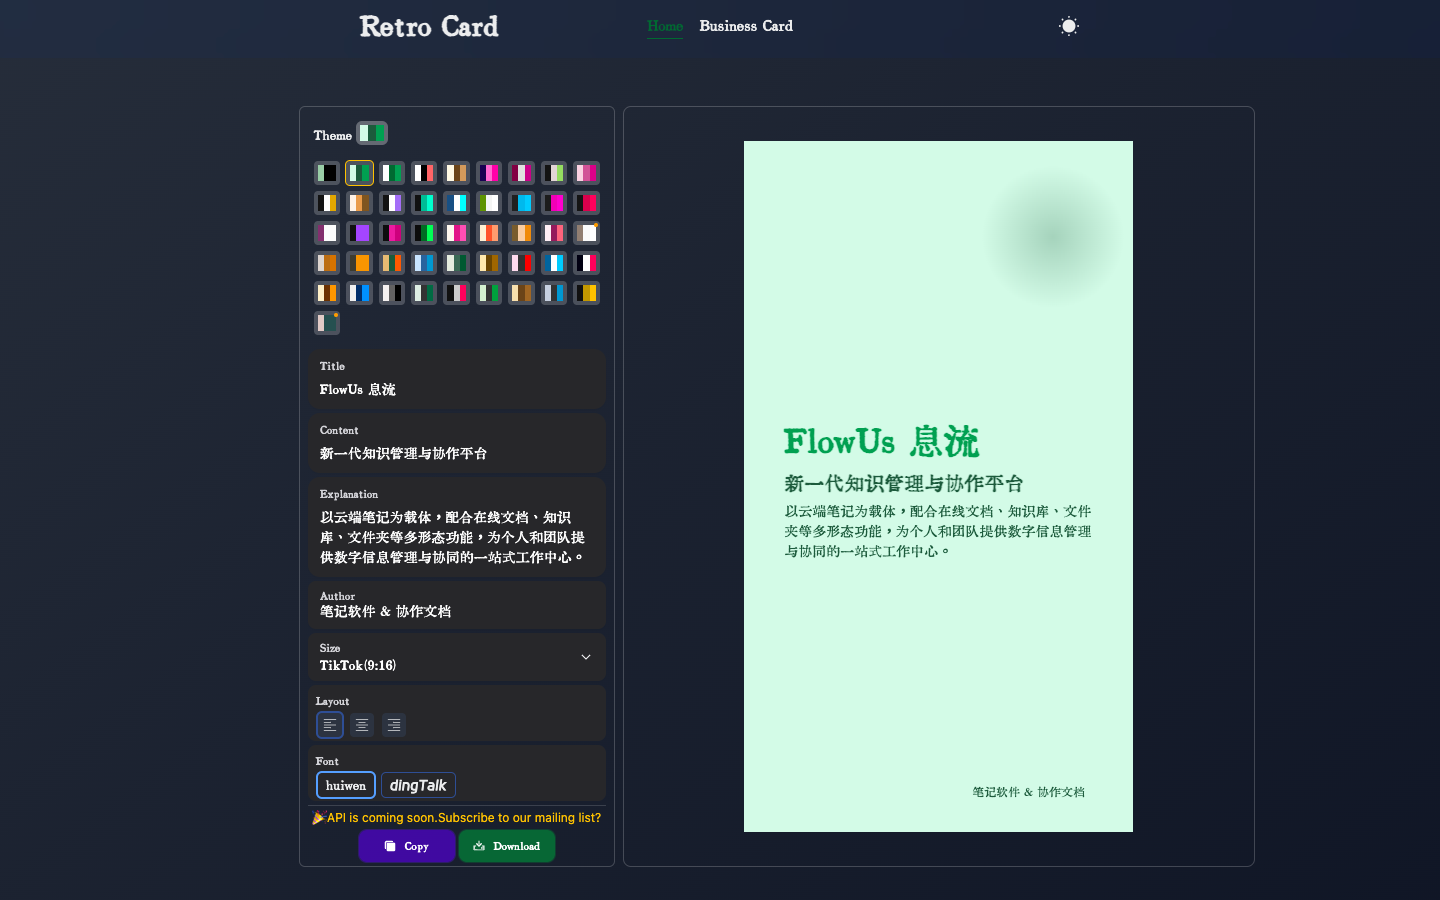
Task: Click into the Content text field
Action: (x=457, y=443)
